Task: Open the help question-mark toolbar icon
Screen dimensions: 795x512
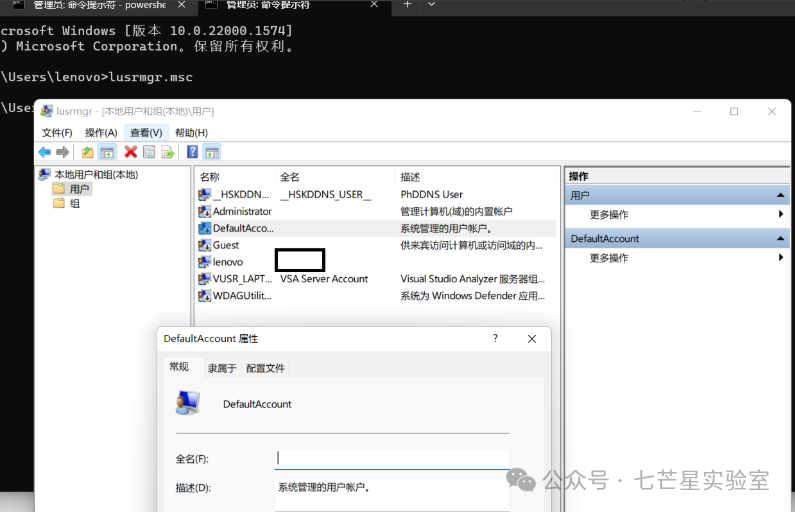Action: point(192,152)
